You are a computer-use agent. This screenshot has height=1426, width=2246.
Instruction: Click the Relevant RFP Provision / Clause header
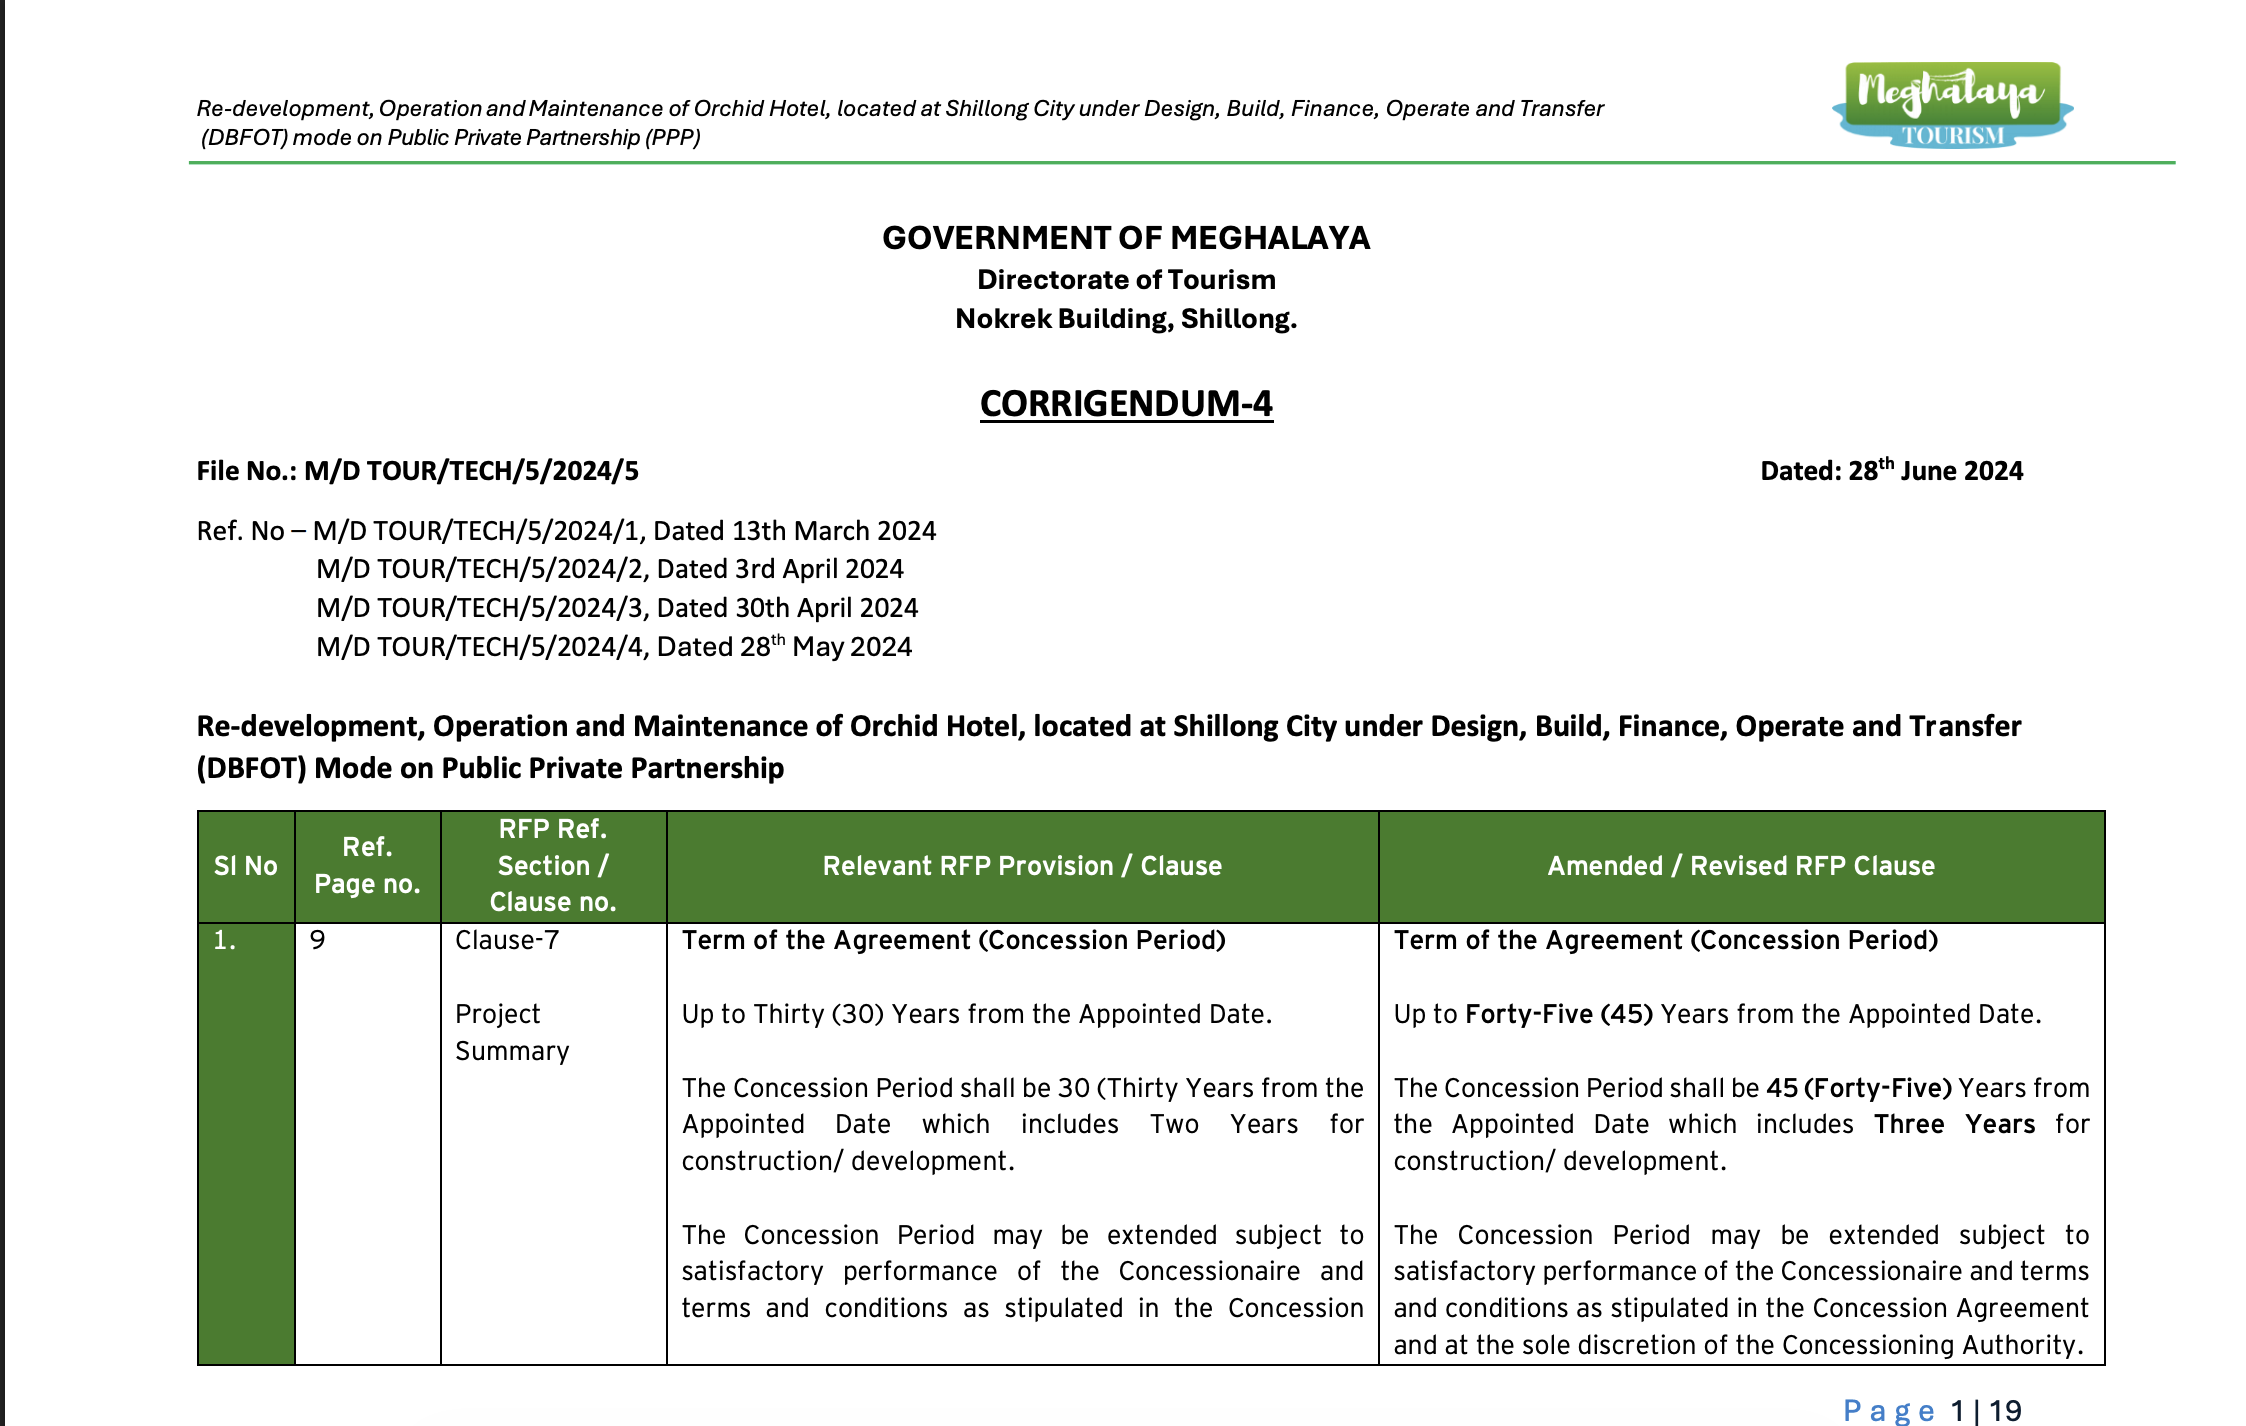pyautogui.click(x=1022, y=866)
